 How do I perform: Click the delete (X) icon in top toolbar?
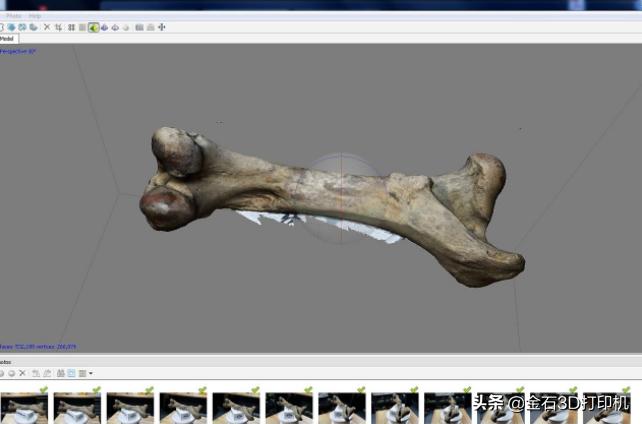pyautogui.click(x=46, y=27)
